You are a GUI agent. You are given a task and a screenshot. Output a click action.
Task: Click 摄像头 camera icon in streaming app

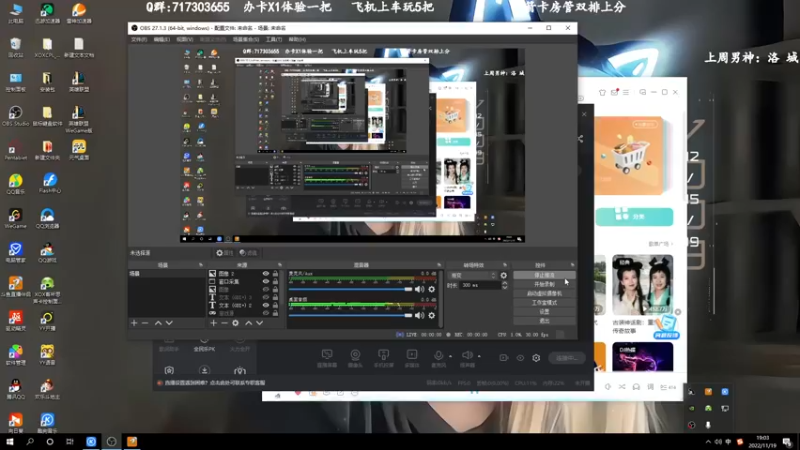tap(355, 355)
